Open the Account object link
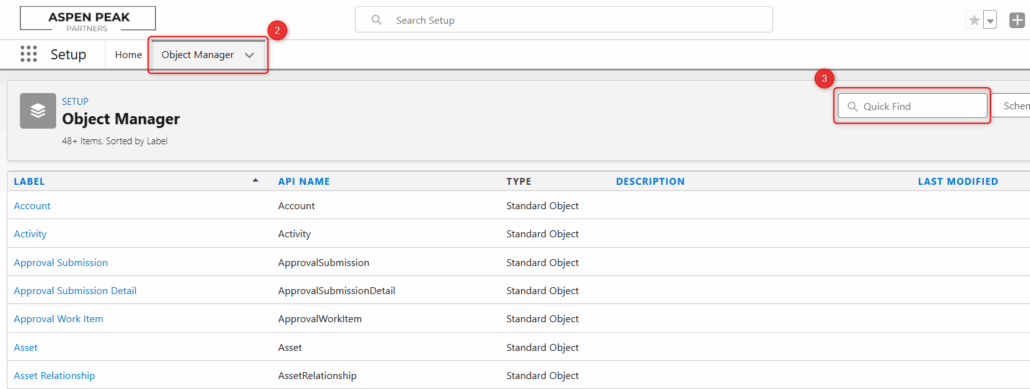1030x389 pixels. [32, 206]
